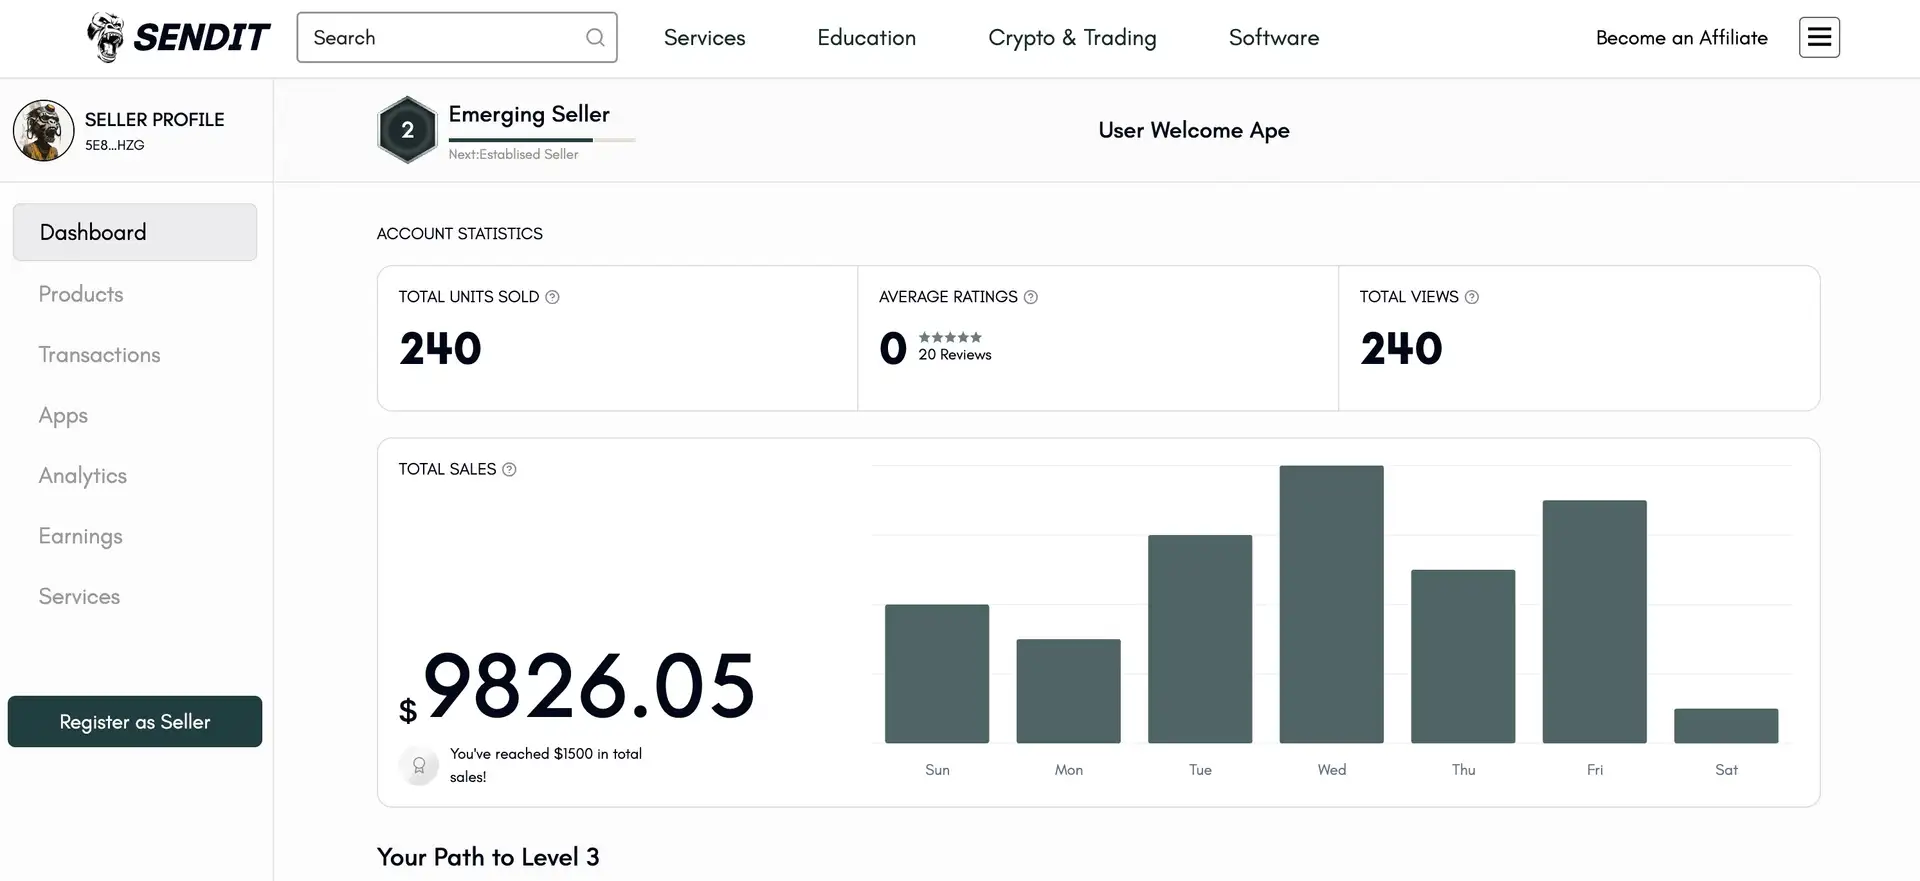
Task: Click the SENDIT ape logo
Action: point(106,38)
